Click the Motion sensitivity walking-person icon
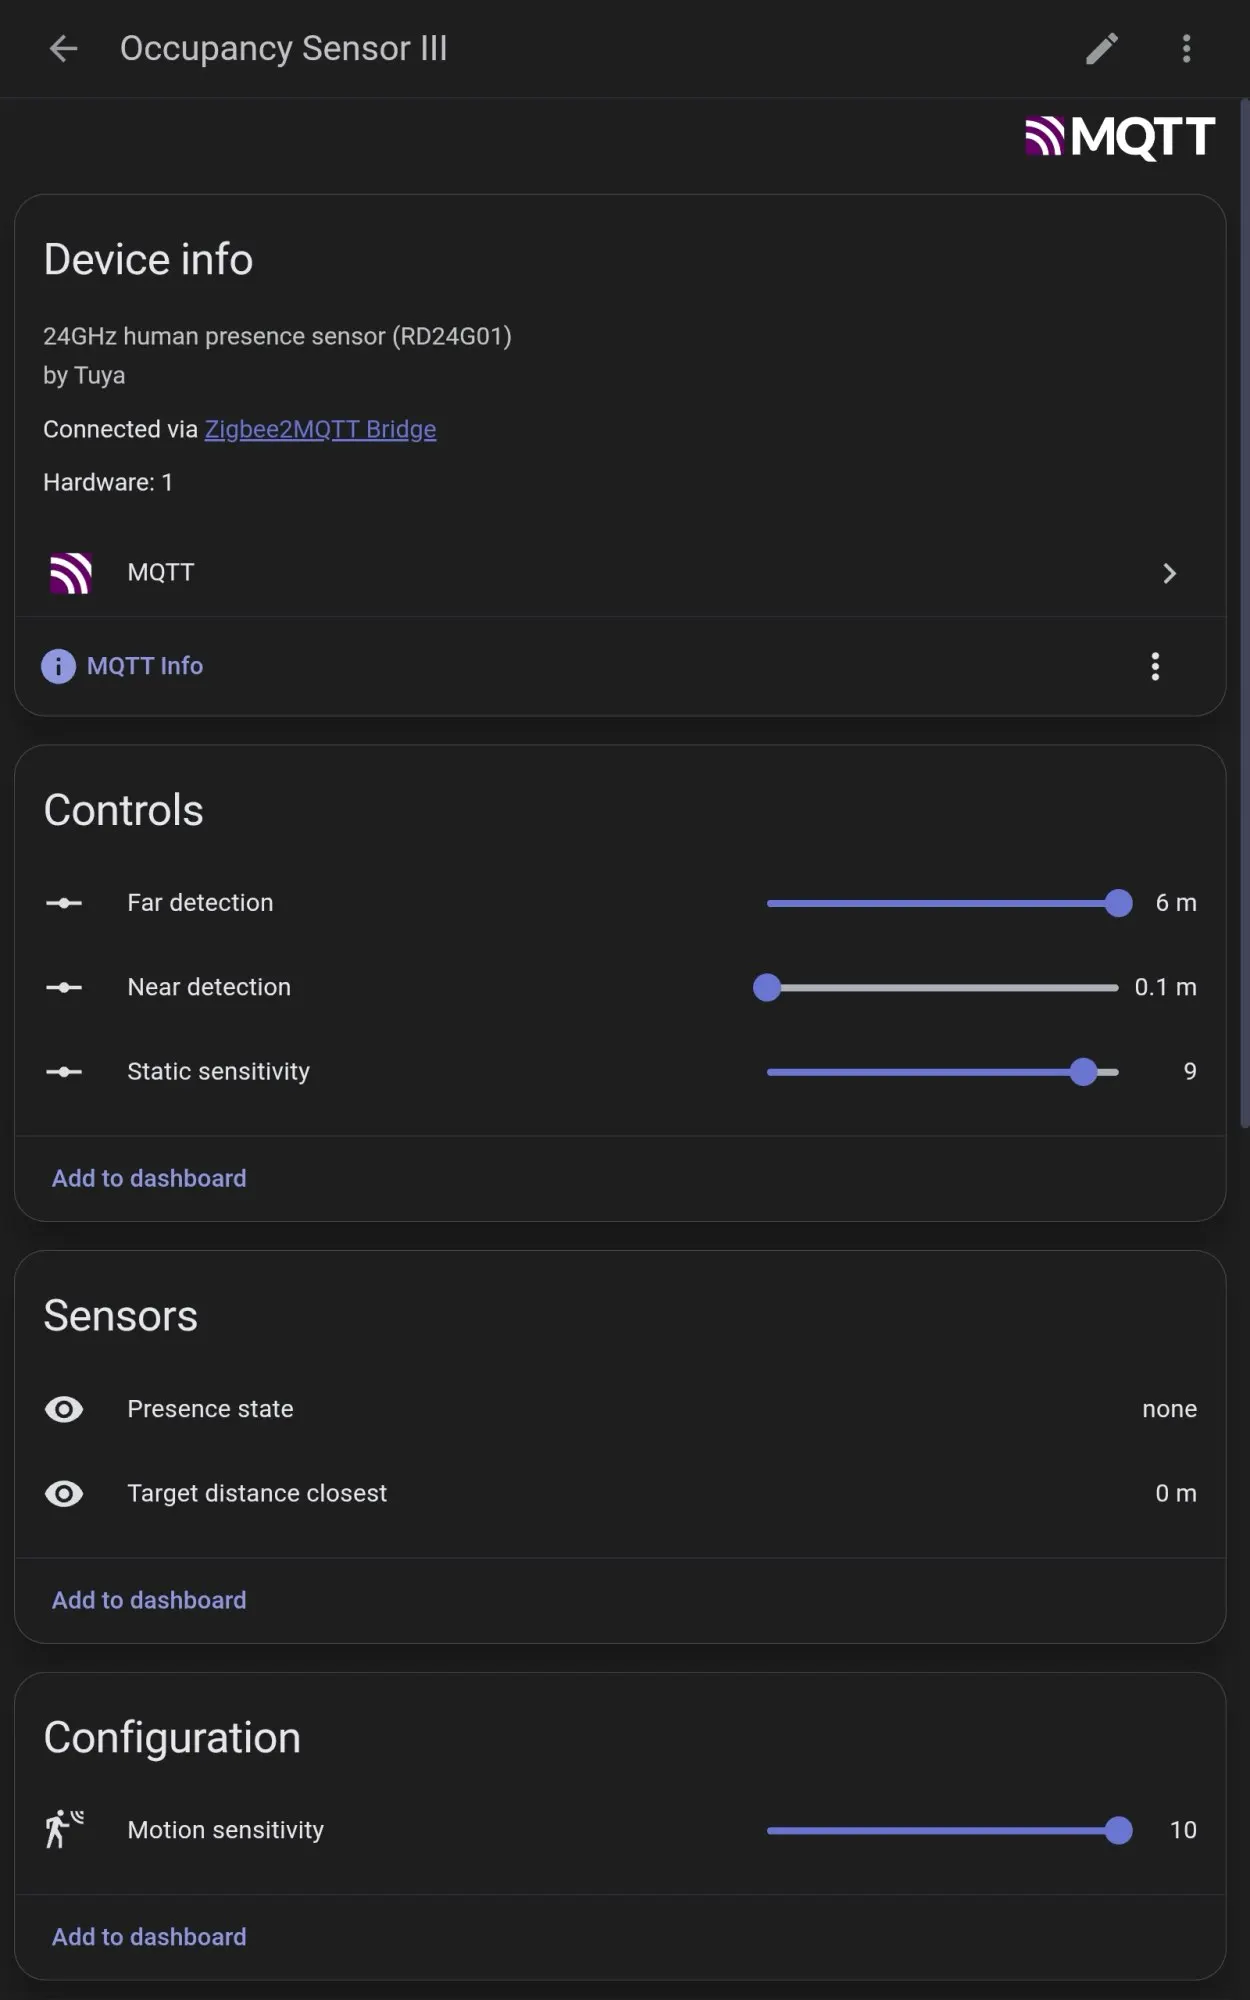Image resolution: width=1250 pixels, height=2000 pixels. [x=64, y=1829]
